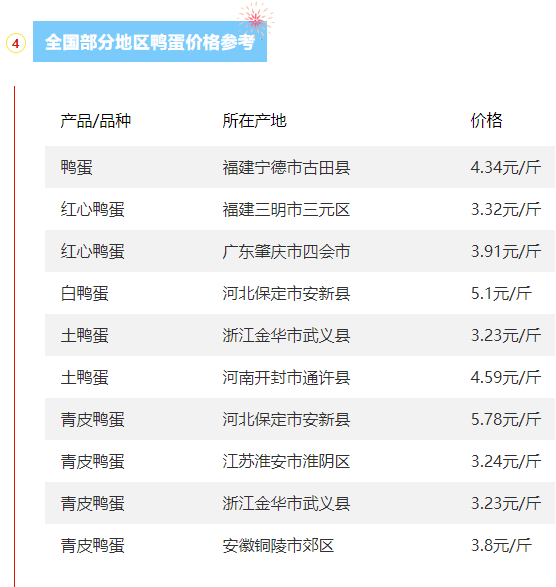The width and height of the screenshot is (556, 587).
Task: Select the 广东肇庆市四会市 origin cell
Action: 286,251
